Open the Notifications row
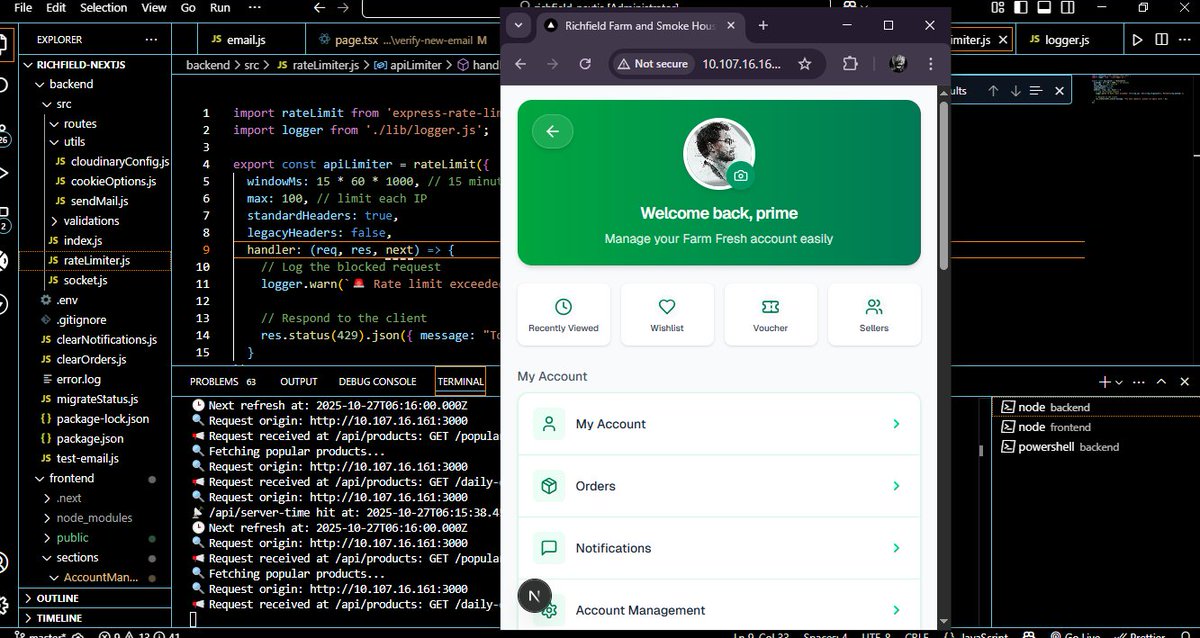 pyautogui.click(x=719, y=548)
